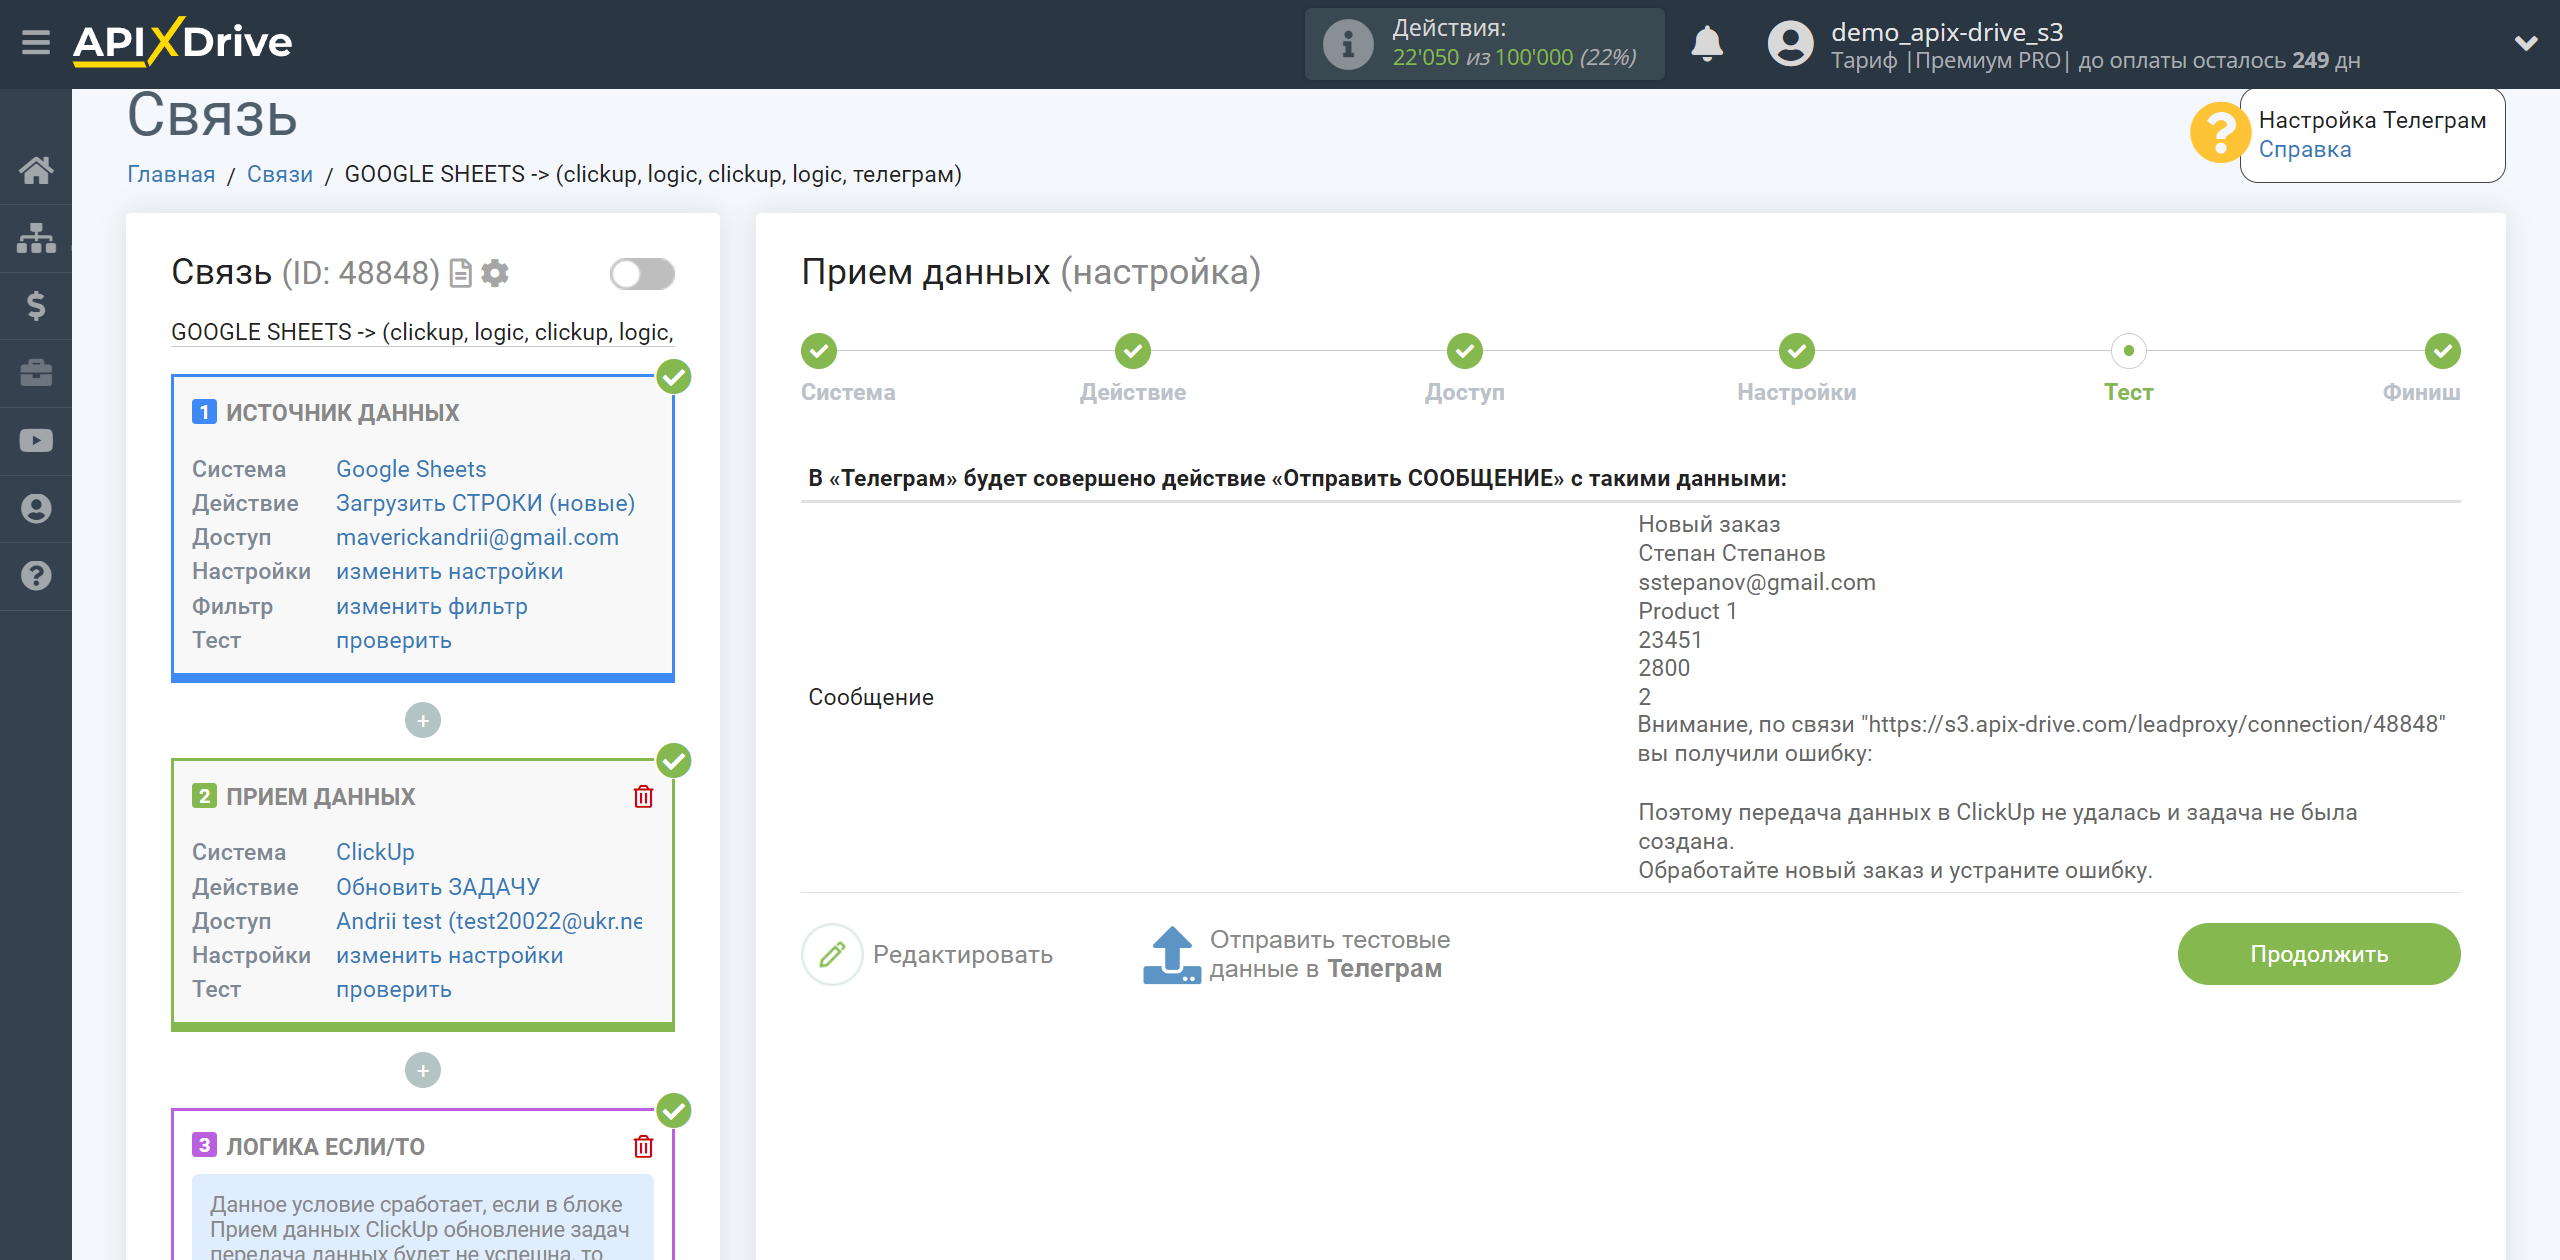Delete the ЛОГИКА ЕСЛИ/ТО block
The width and height of the screenshot is (2560, 1260).
[x=643, y=1147]
